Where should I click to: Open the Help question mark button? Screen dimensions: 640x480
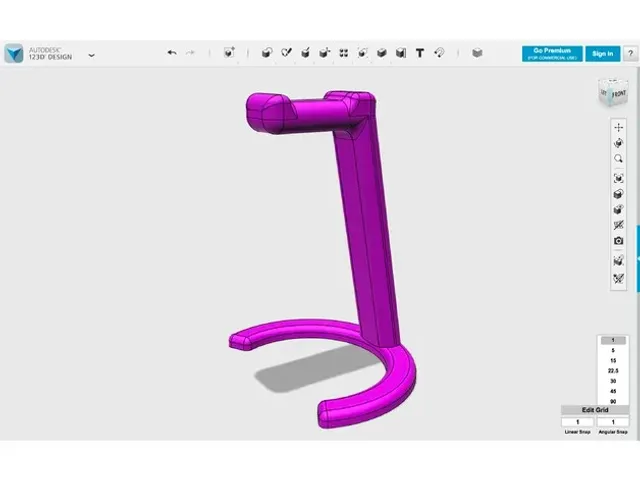coord(631,53)
